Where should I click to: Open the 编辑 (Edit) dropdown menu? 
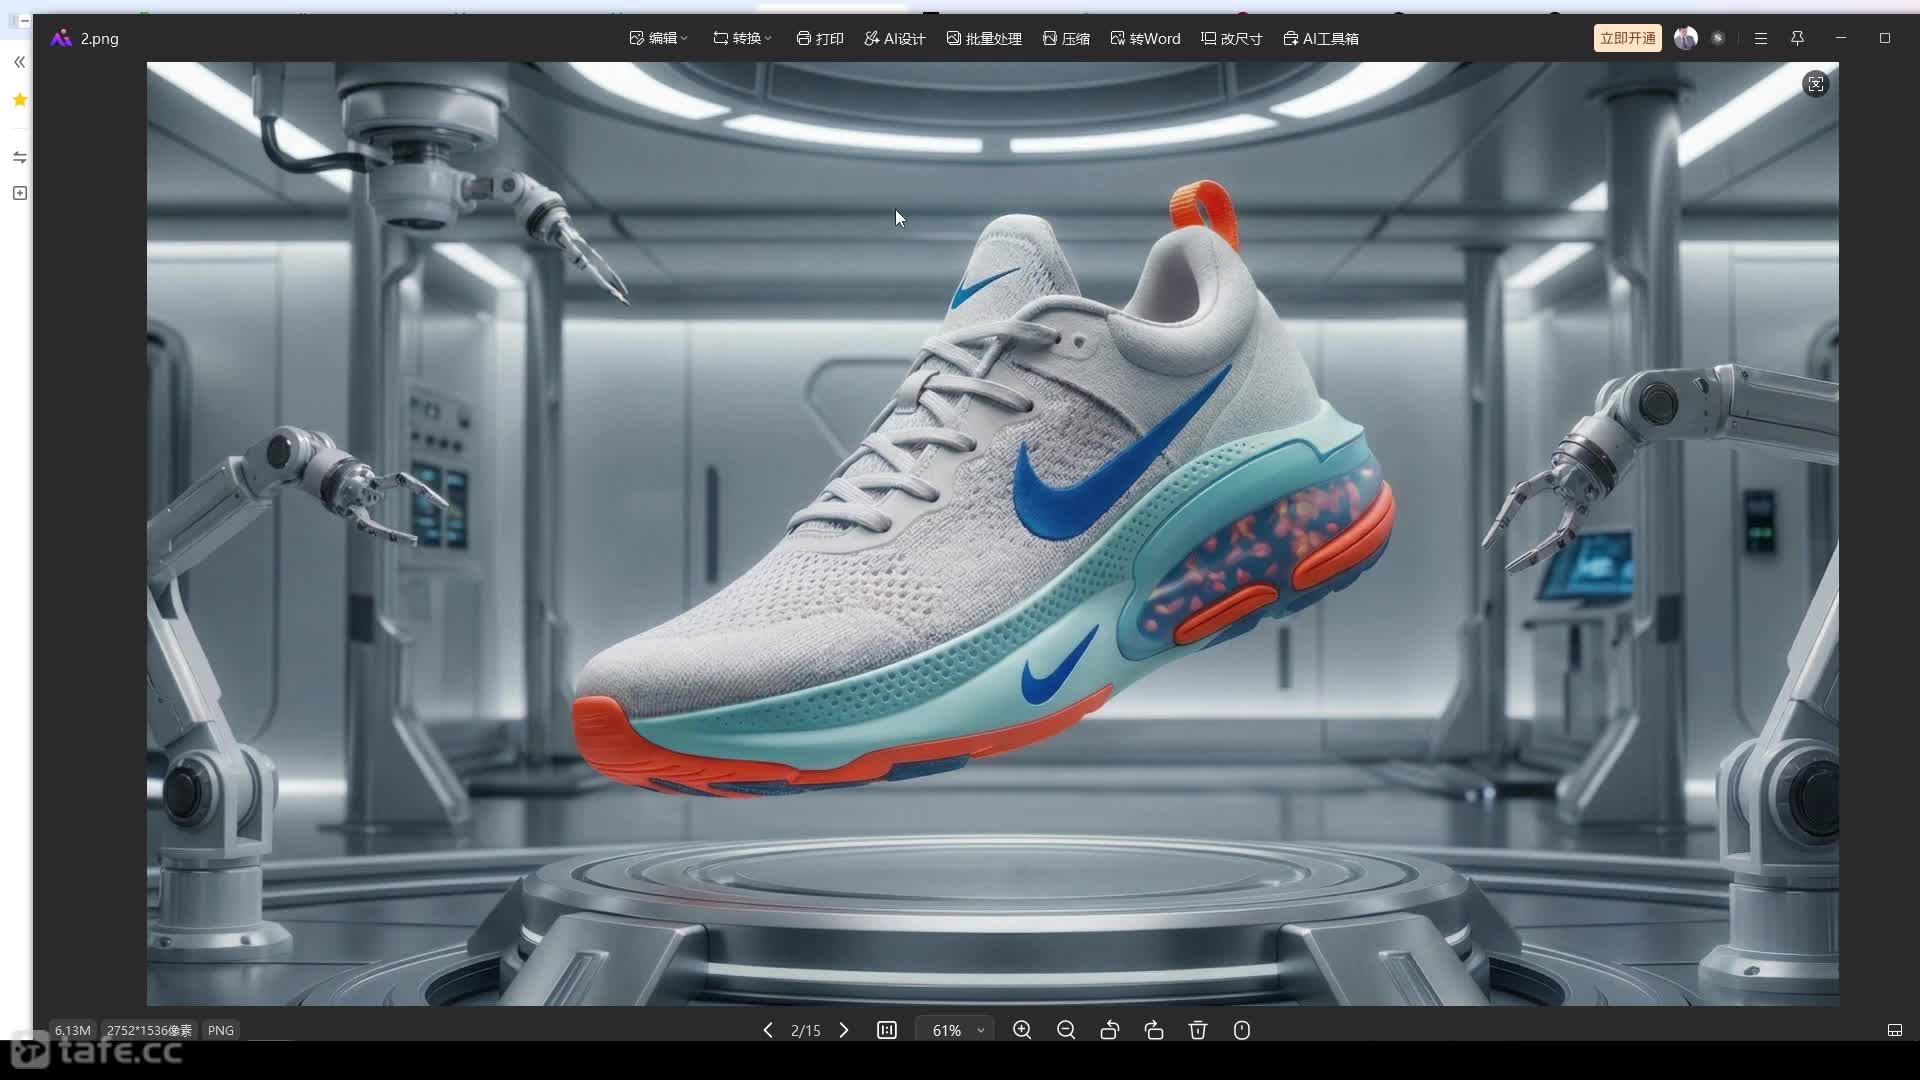(658, 38)
